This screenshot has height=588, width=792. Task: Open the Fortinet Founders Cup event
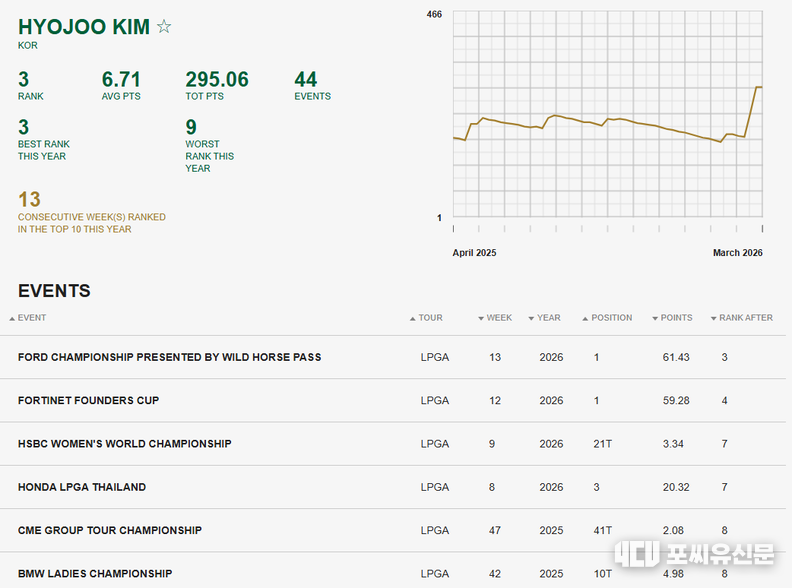[88, 400]
